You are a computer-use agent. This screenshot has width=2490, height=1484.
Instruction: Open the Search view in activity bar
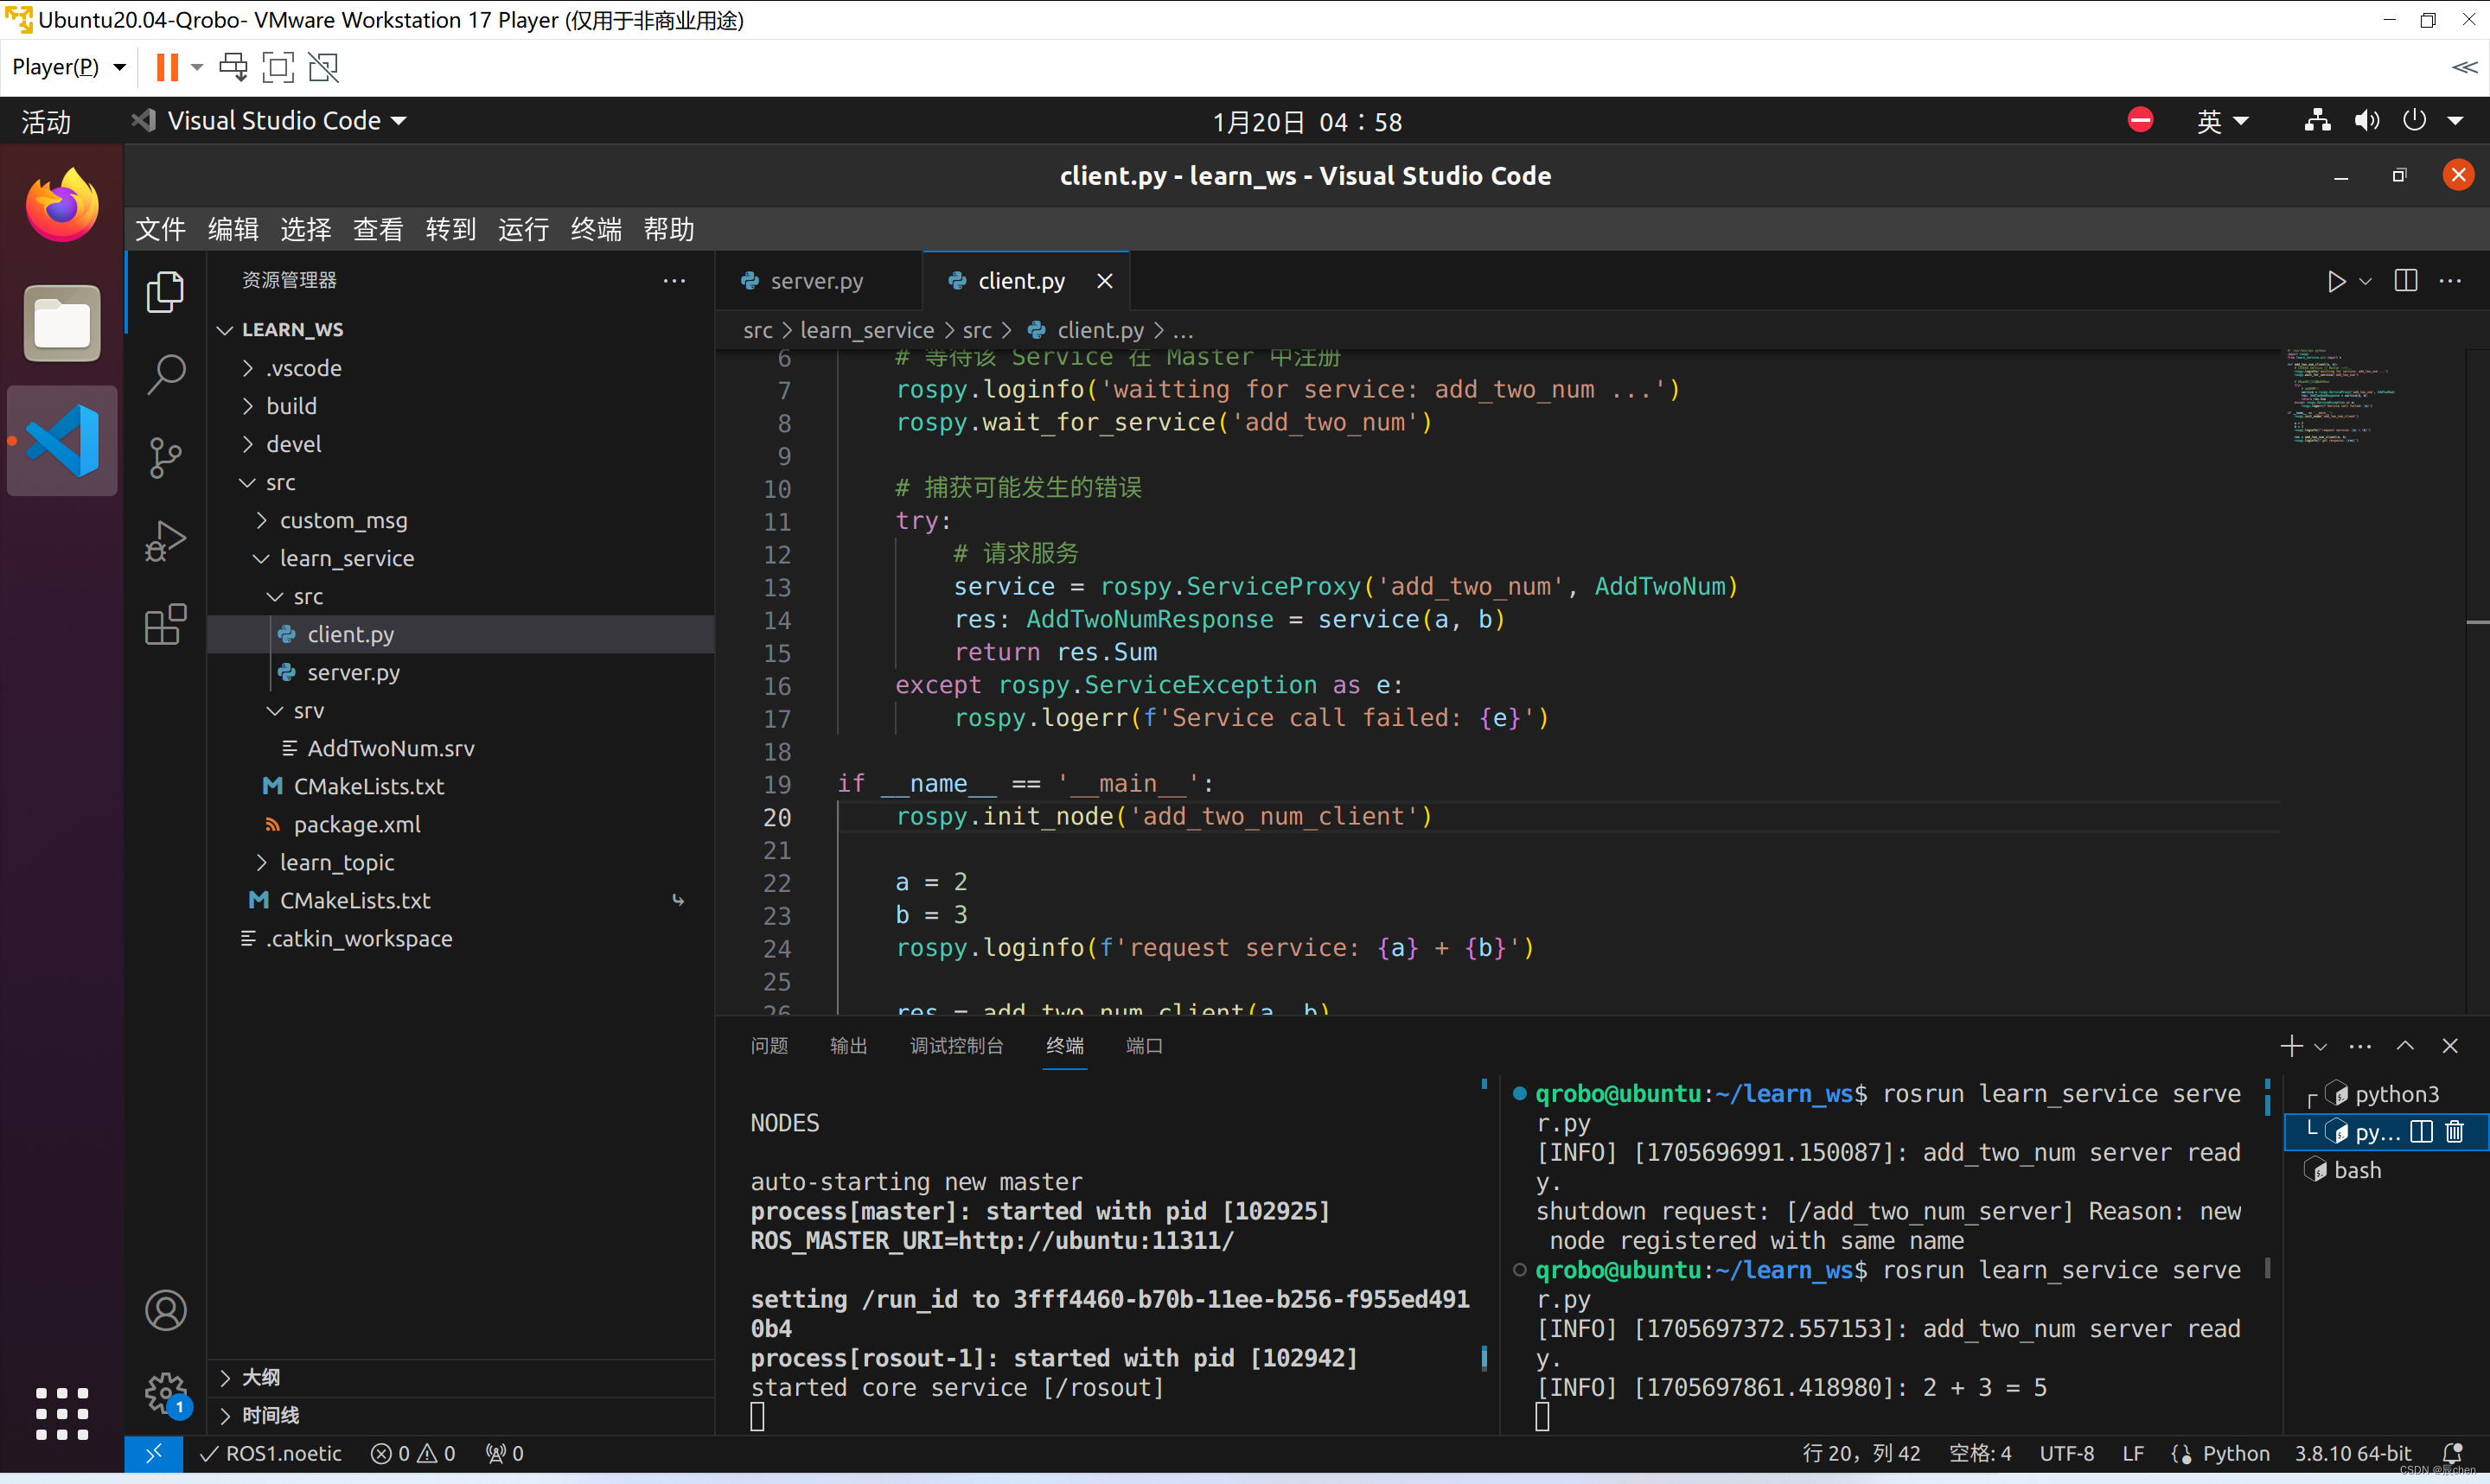[x=165, y=374]
